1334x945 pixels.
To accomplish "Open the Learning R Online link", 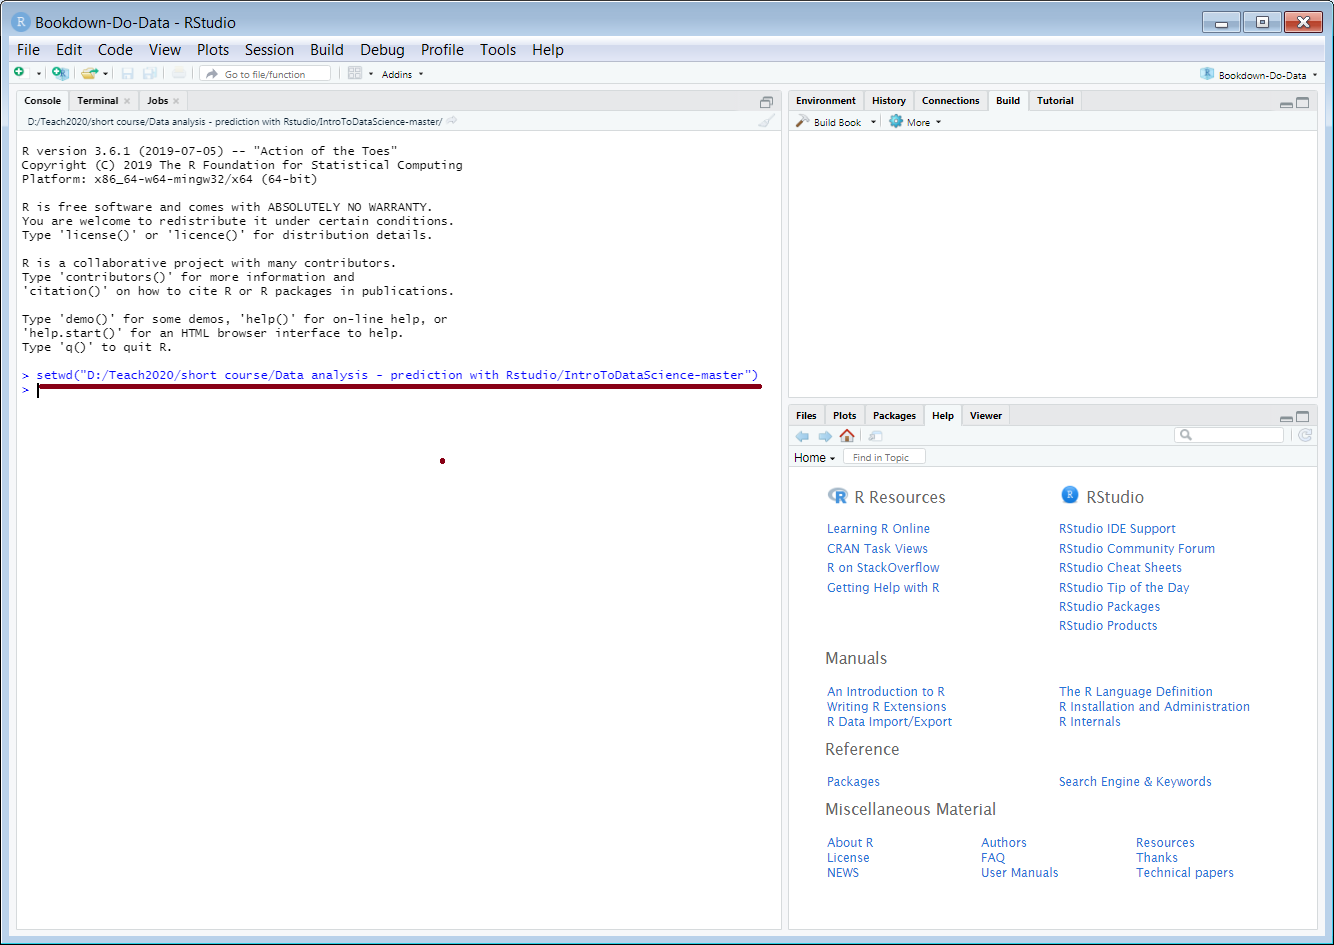I will click(878, 529).
